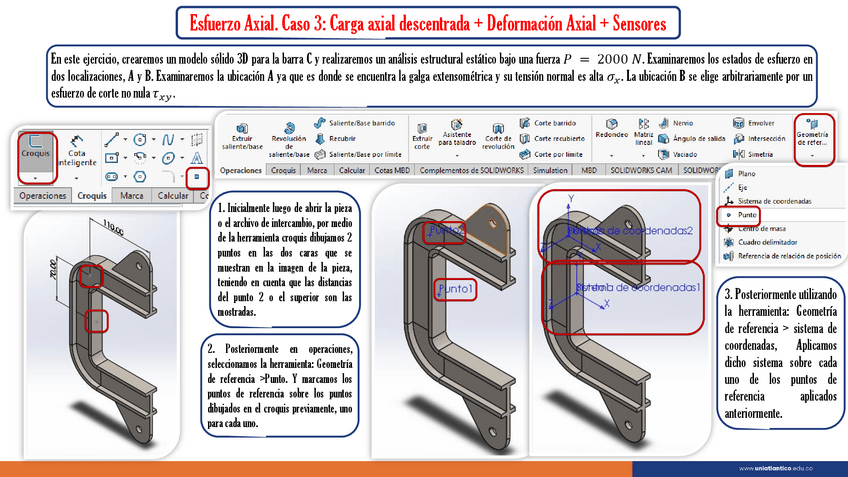Switch to Cotas MBD ribbon tab

click(x=392, y=170)
